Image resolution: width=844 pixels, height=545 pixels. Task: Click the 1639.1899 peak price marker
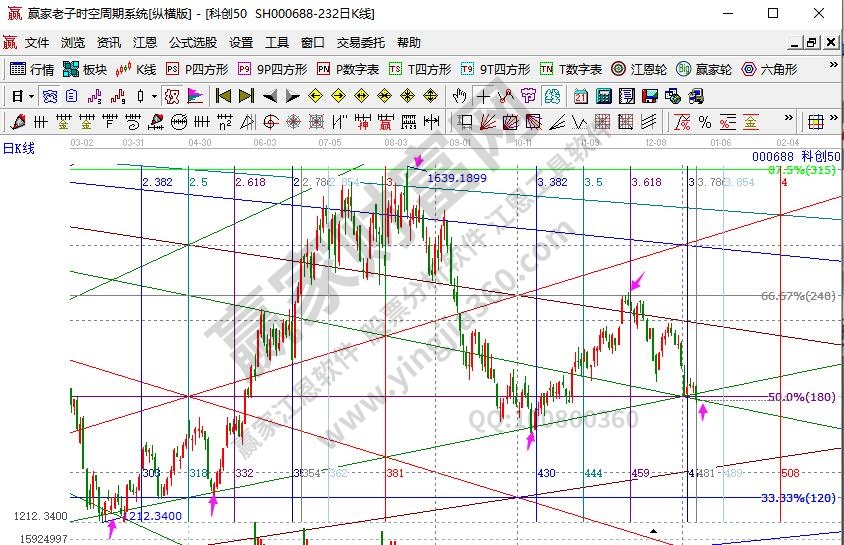click(x=456, y=177)
